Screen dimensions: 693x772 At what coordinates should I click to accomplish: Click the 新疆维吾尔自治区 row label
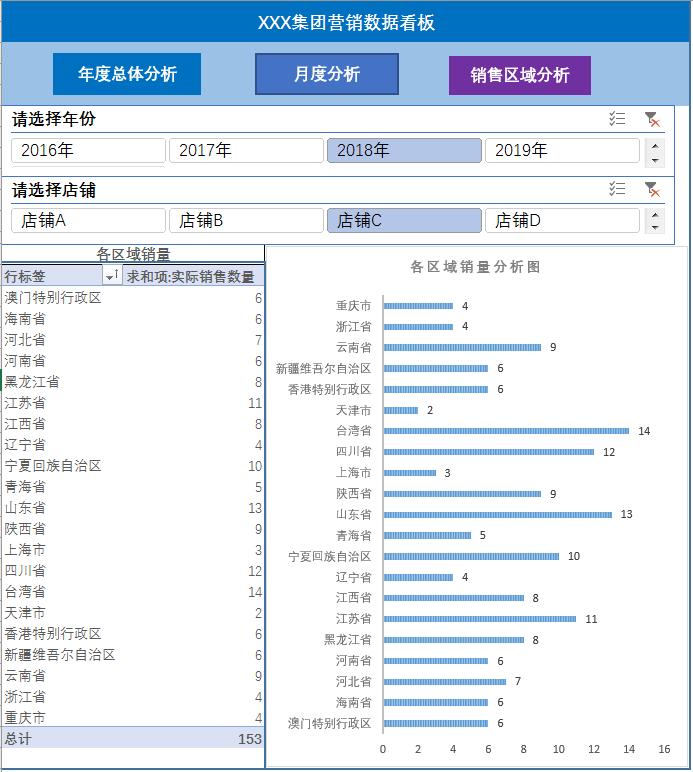(60, 655)
